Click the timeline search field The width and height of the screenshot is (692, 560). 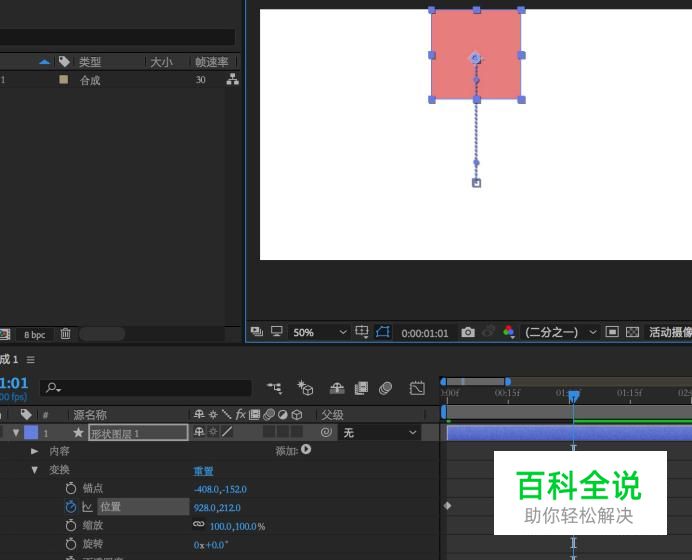point(146,388)
